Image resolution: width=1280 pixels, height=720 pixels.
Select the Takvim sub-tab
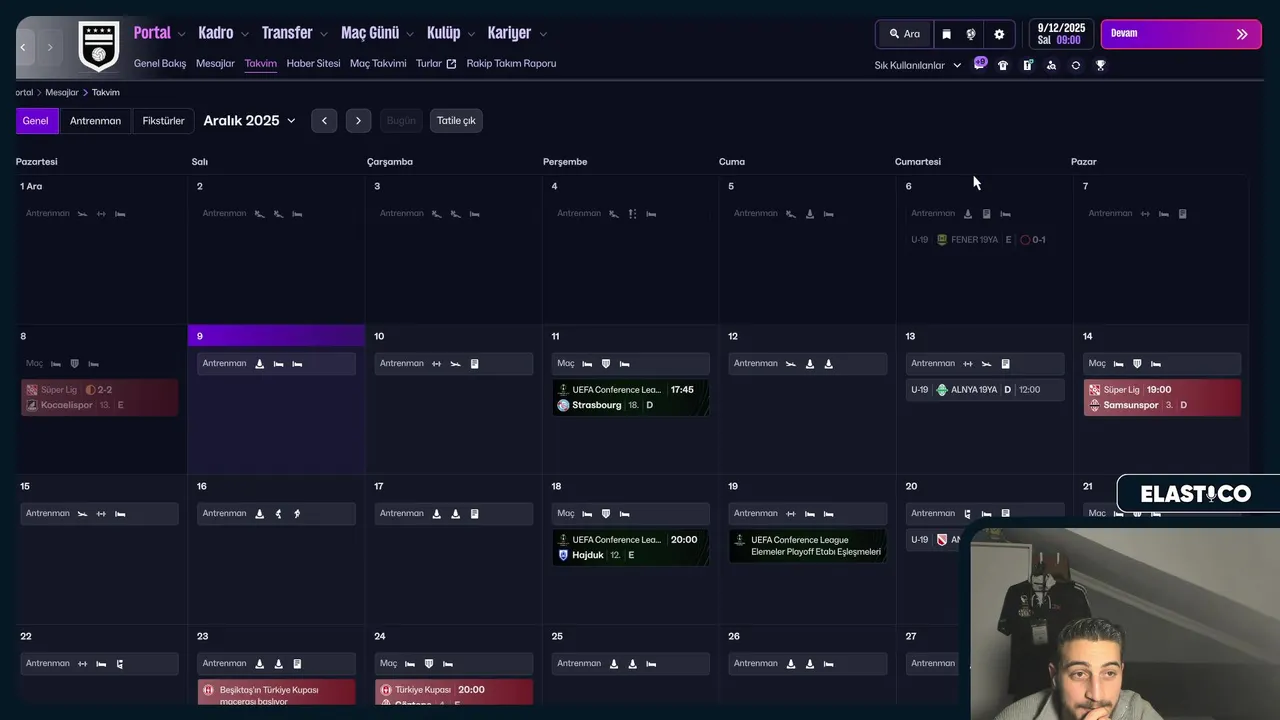pos(261,63)
